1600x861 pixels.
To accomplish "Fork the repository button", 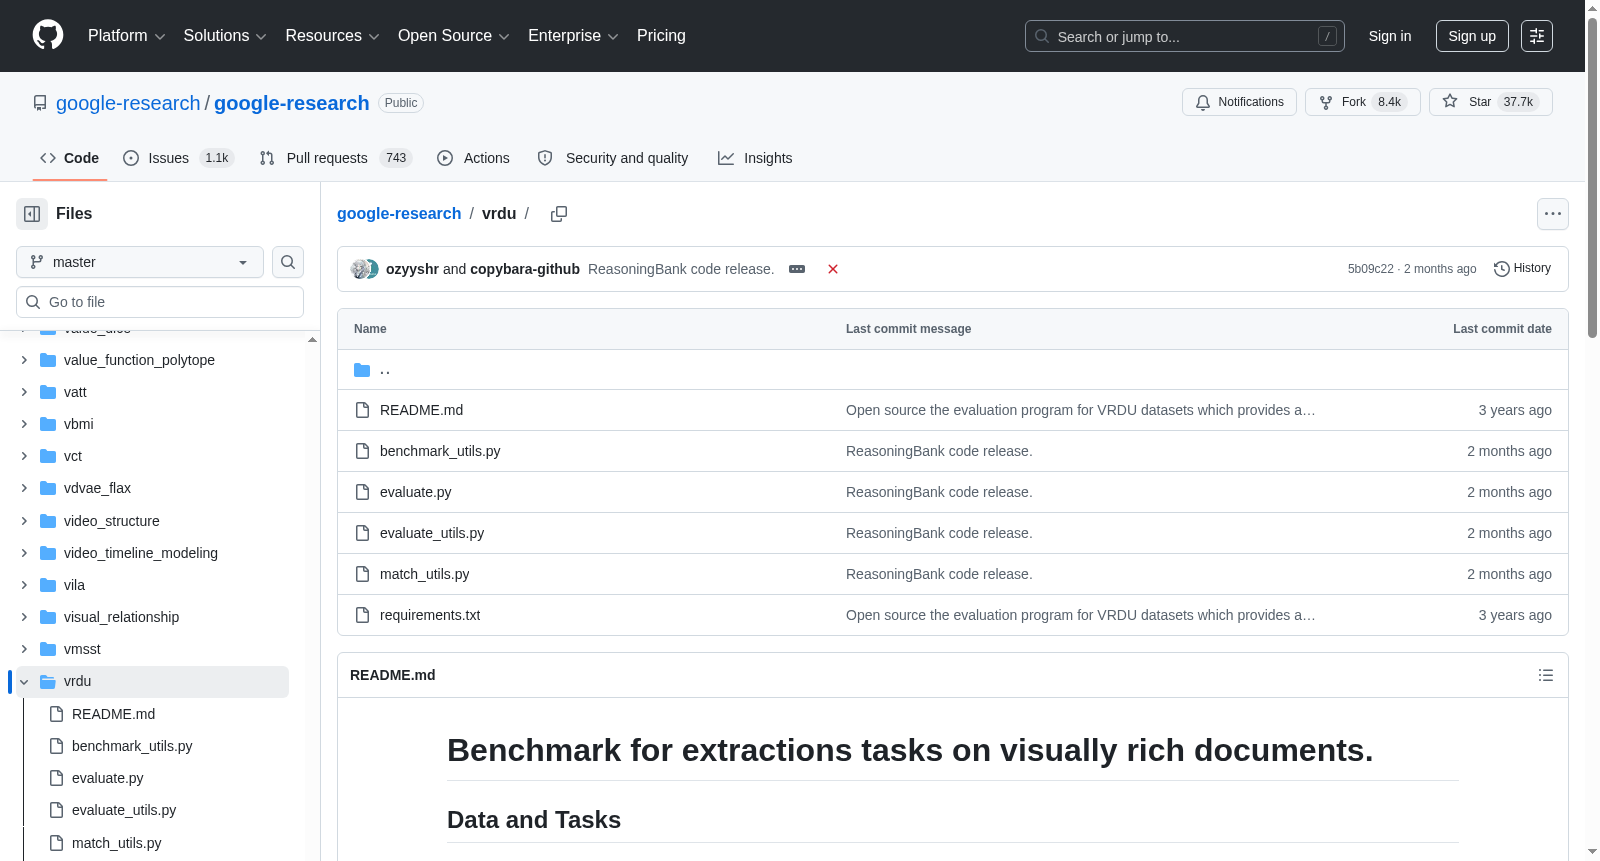I will (x=1363, y=102).
